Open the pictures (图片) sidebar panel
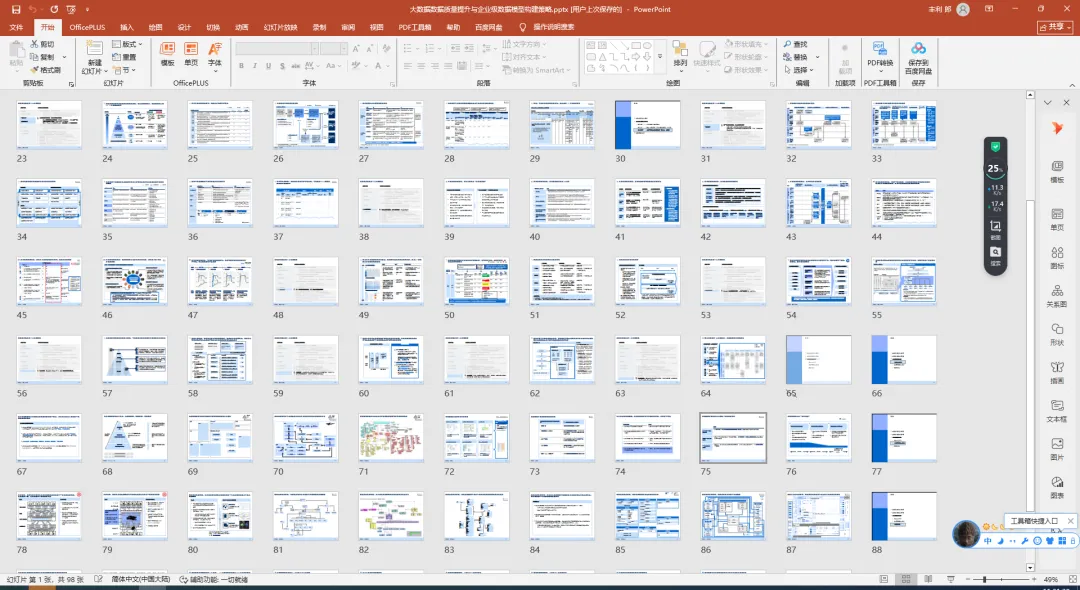This screenshot has width=1080, height=590. coord(1057,449)
